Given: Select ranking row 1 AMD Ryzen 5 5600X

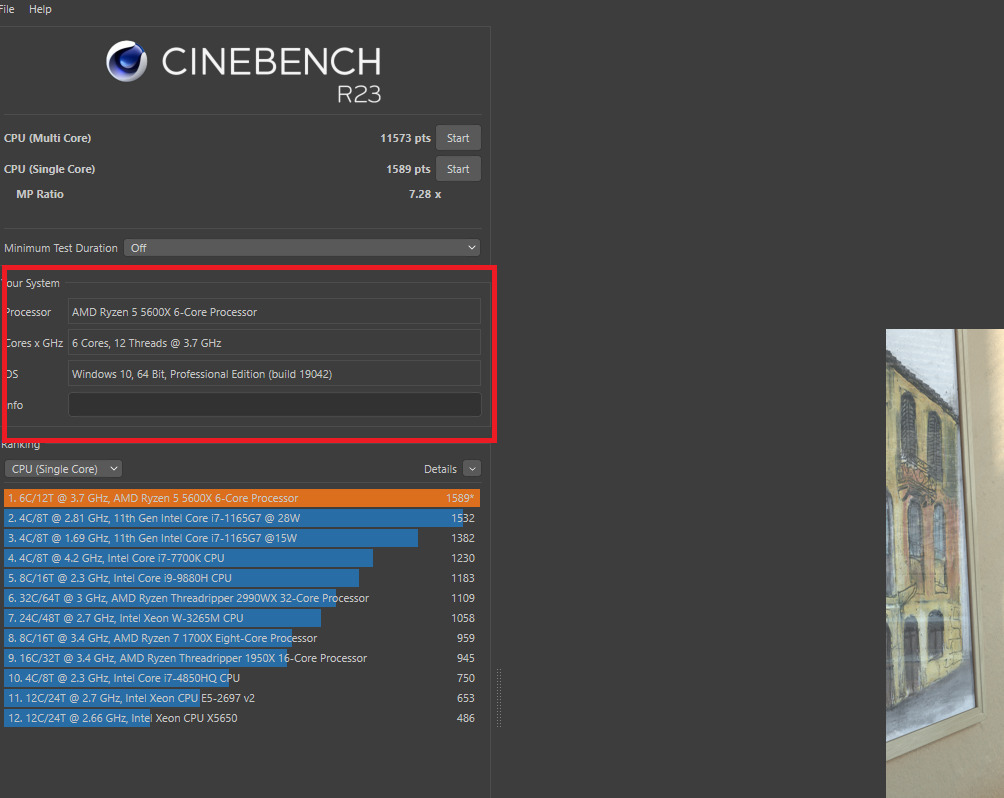Looking at the screenshot, I should click(x=241, y=498).
